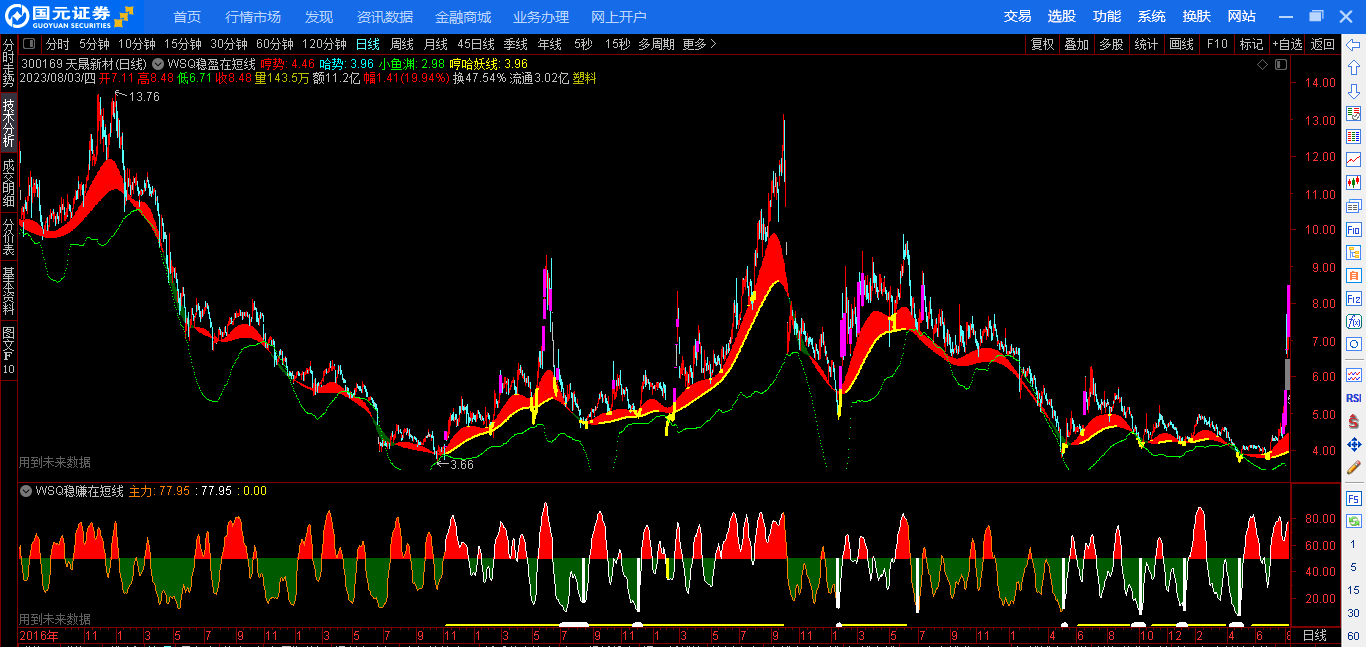Select the pencil drawing tool icon
This screenshot has height=647, width=1366.
[1354, 467]
